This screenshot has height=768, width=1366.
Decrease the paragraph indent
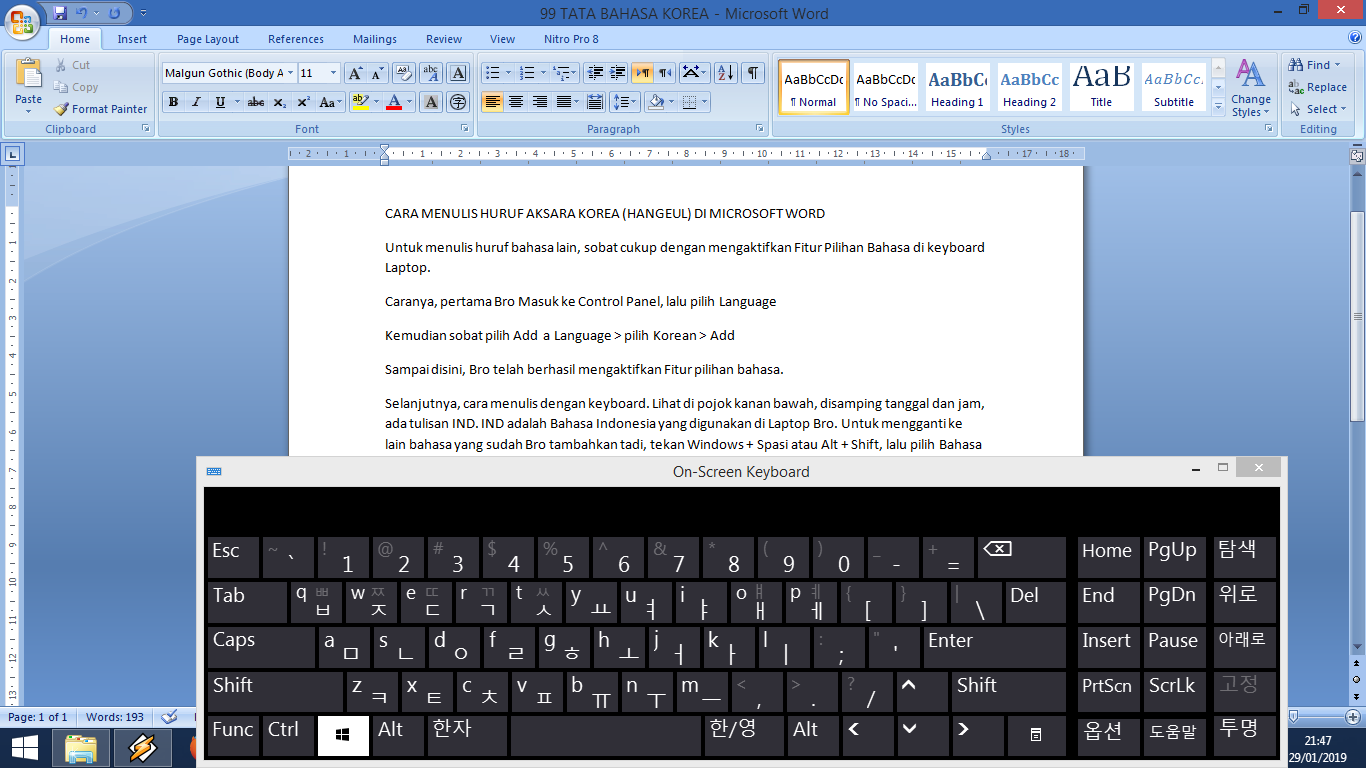click(595, 73)
